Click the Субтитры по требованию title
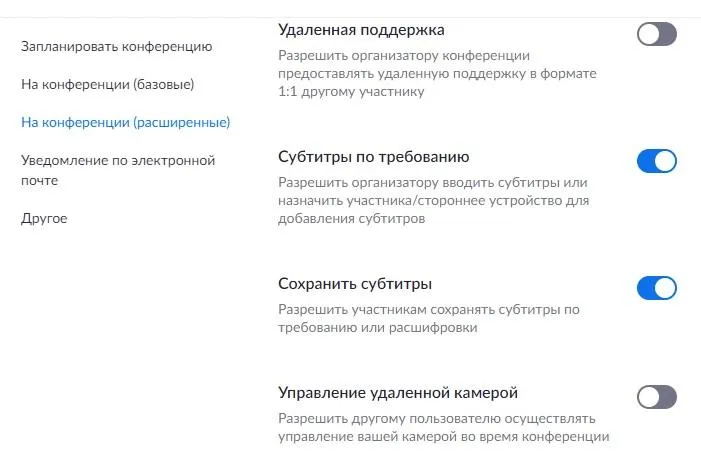Viewport: 701px width, 468px height. coord(373,156)
